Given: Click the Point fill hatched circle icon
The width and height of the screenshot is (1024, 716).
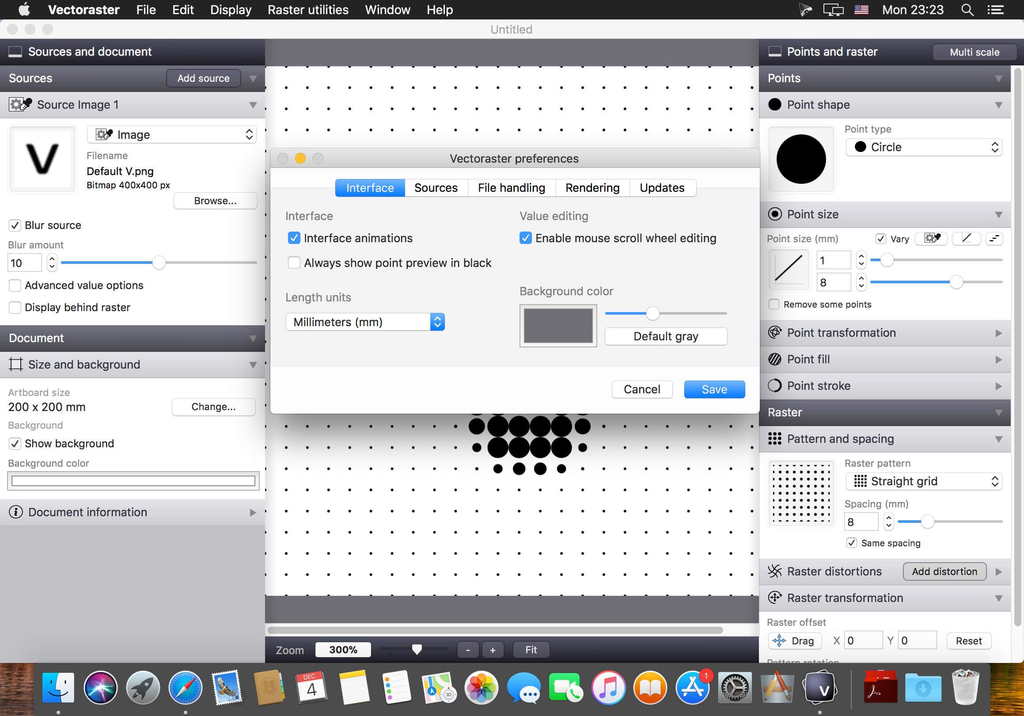Looking at the screenshot, I should 775,360.
